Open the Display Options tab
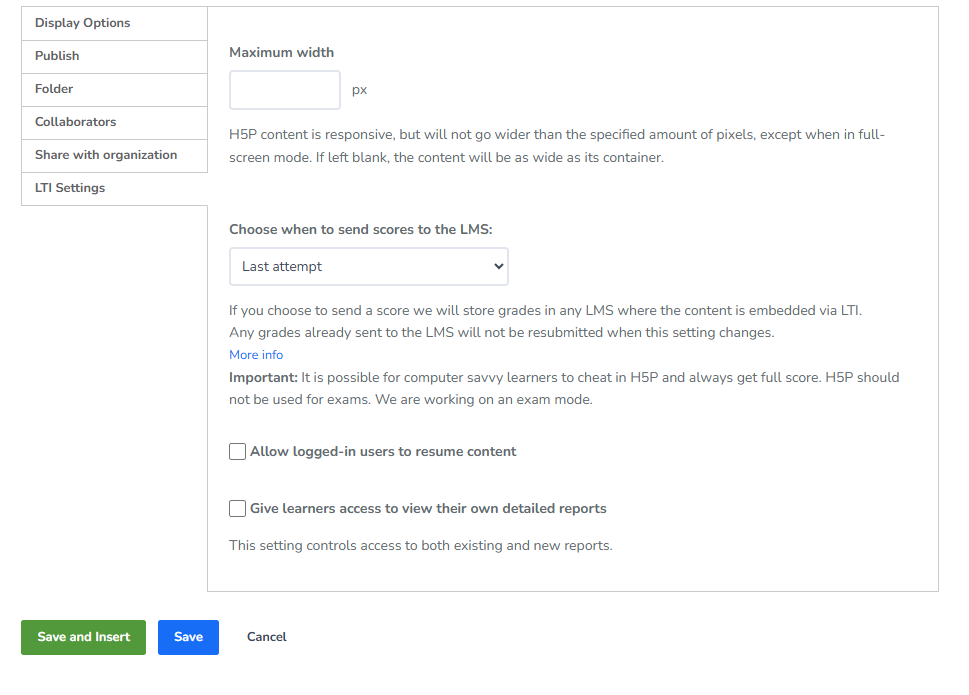Screen dimensions: 969x695 tap(83, 23)
